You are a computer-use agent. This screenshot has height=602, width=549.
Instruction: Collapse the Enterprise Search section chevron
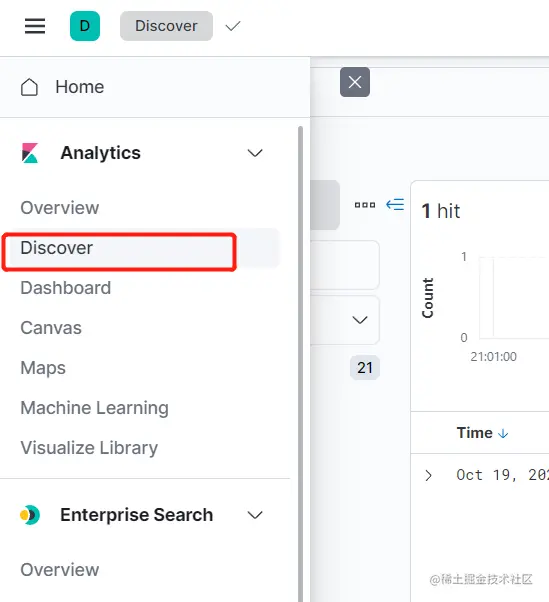pos(255,514)
